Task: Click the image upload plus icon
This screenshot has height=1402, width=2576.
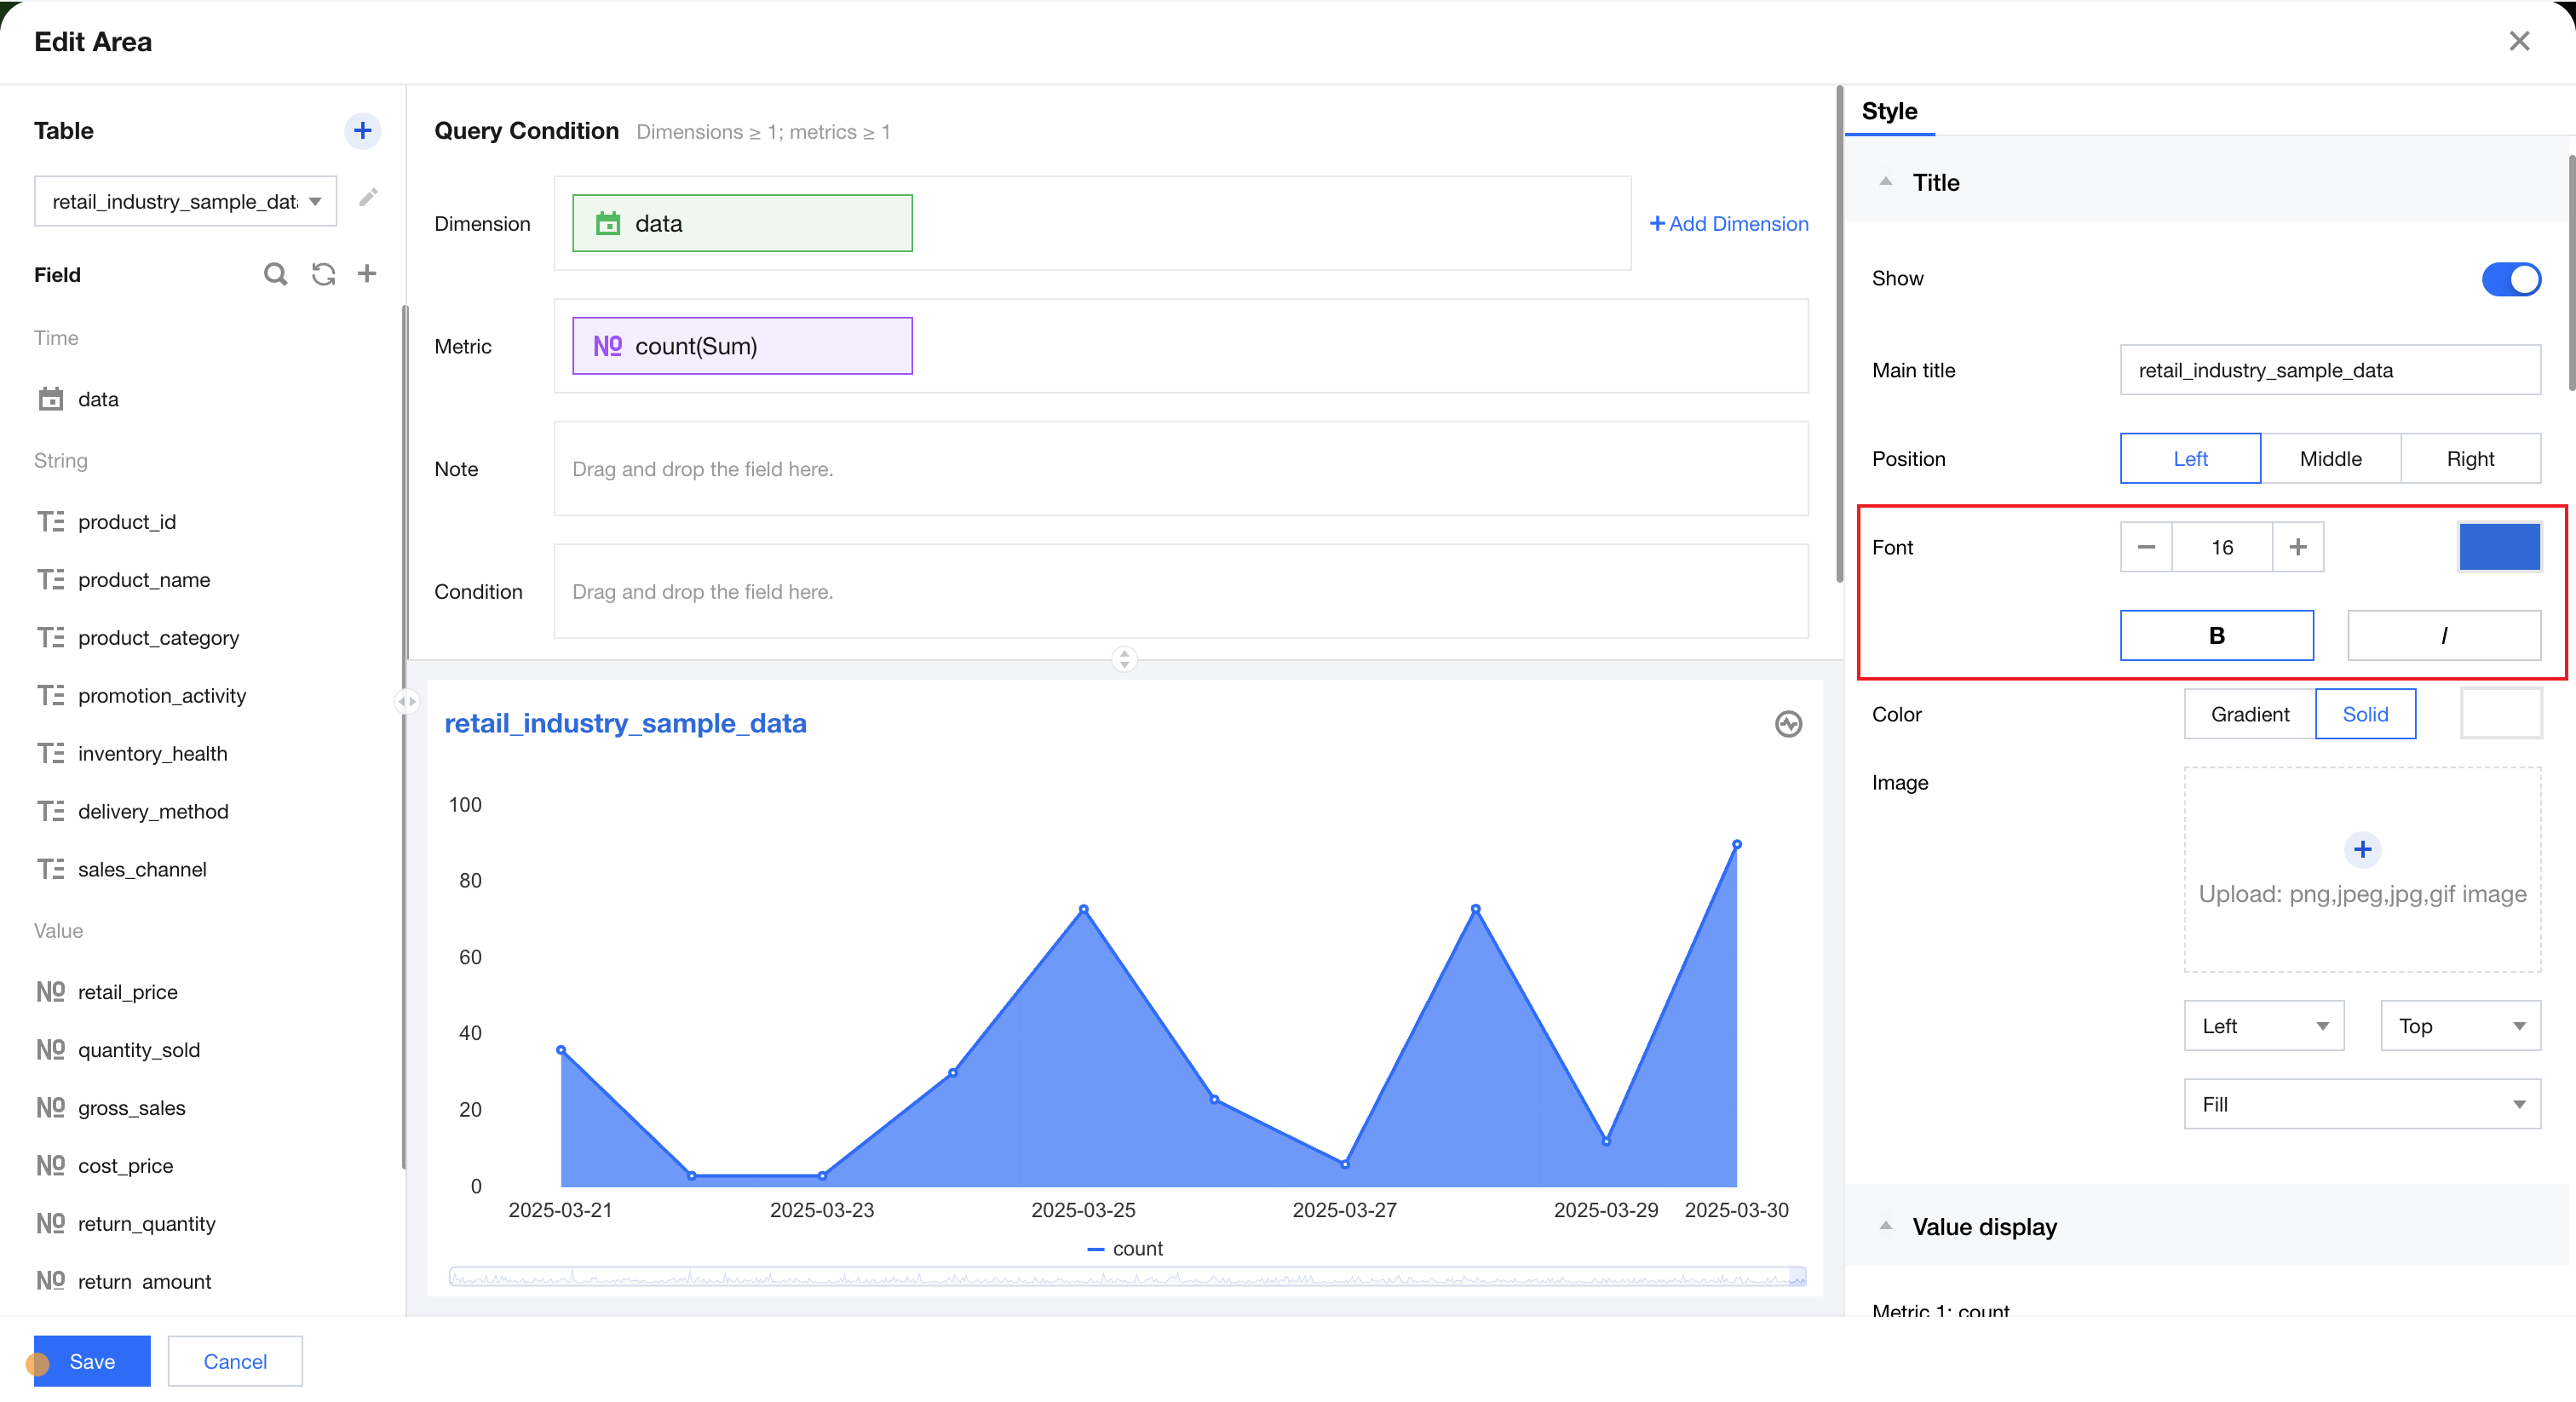Action: pyautogui.click(x=2362, y=850)
